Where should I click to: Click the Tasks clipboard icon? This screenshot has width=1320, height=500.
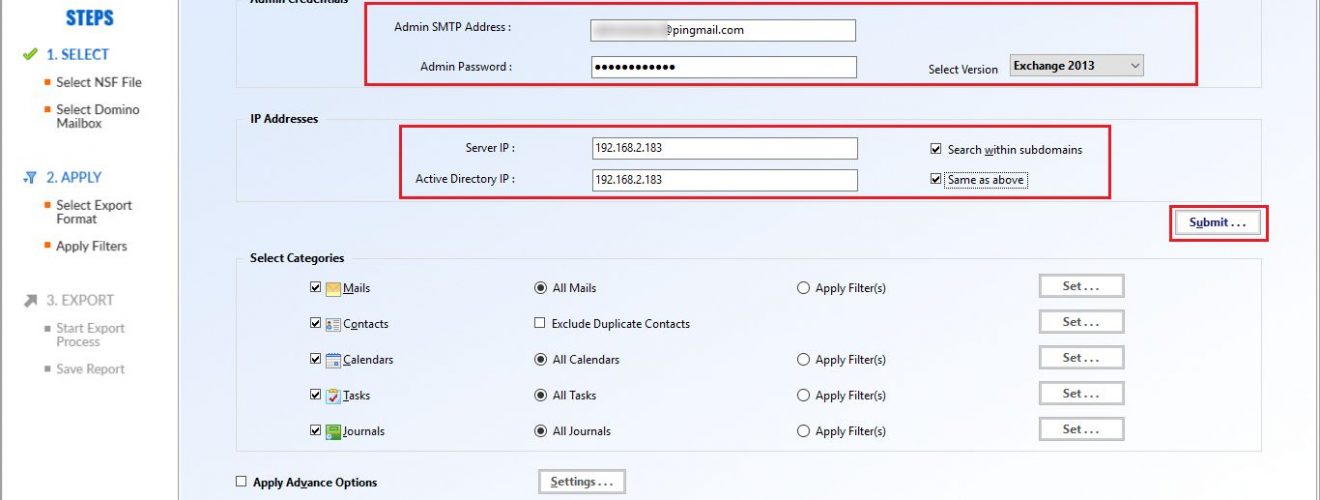point(333,396)
